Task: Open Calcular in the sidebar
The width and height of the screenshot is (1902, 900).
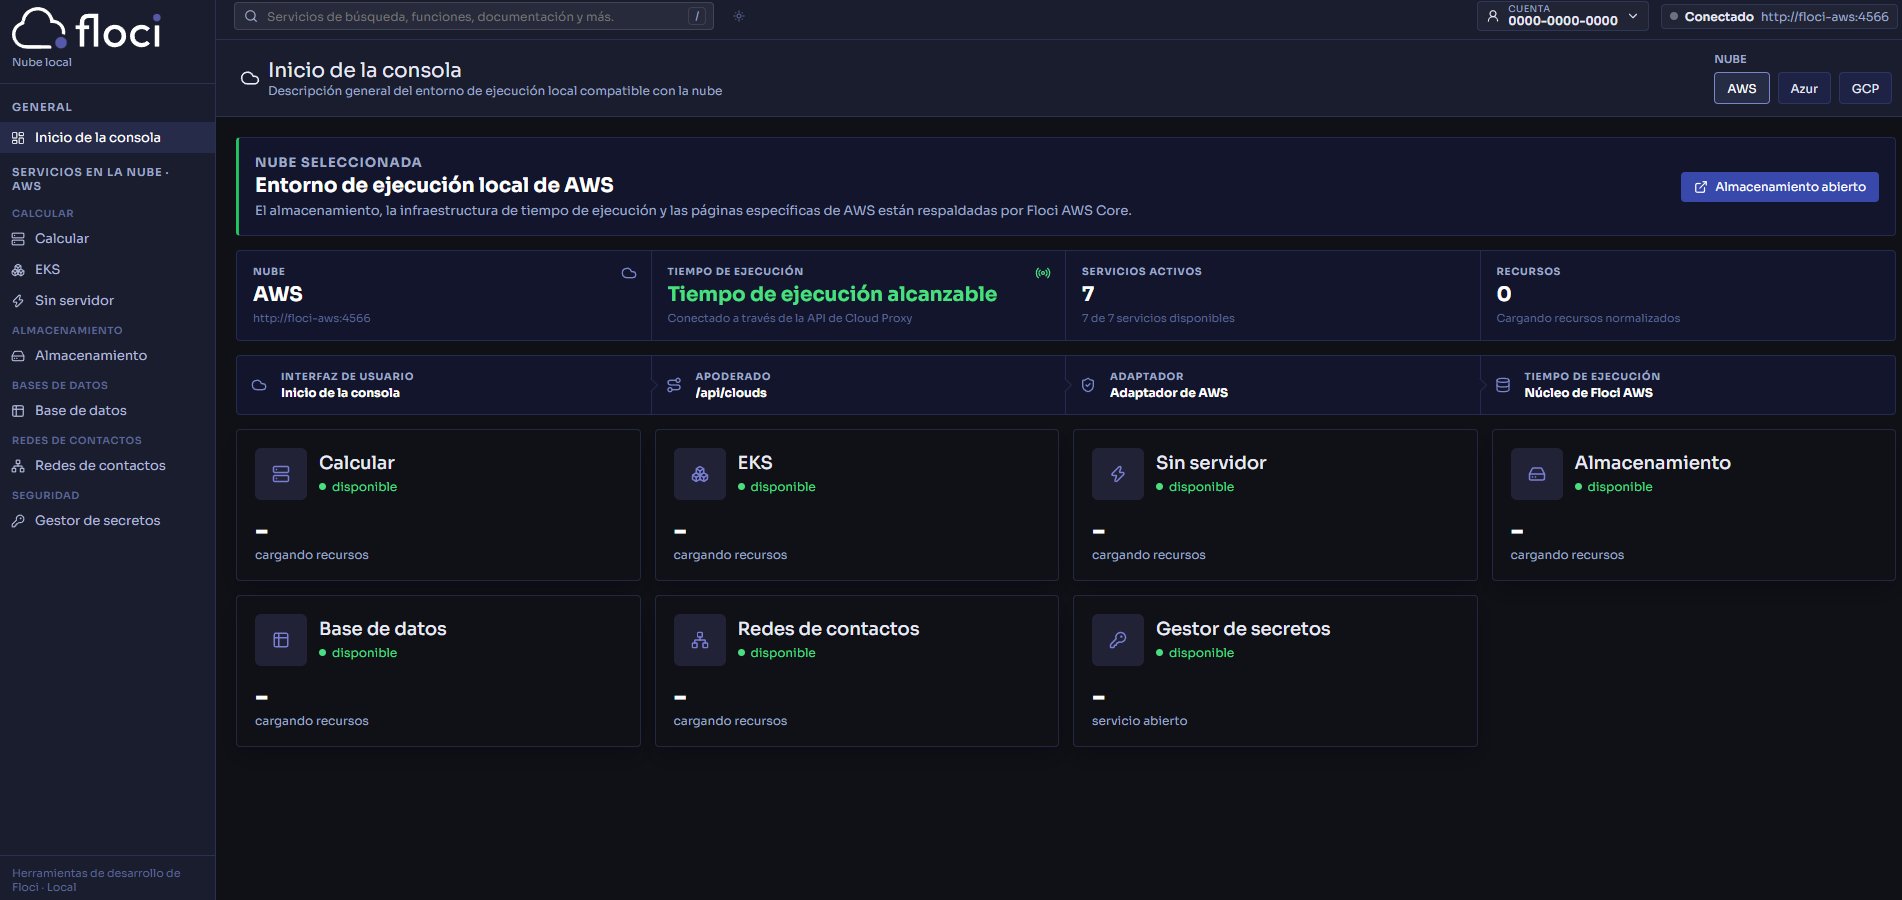Action: pos(107,239)
